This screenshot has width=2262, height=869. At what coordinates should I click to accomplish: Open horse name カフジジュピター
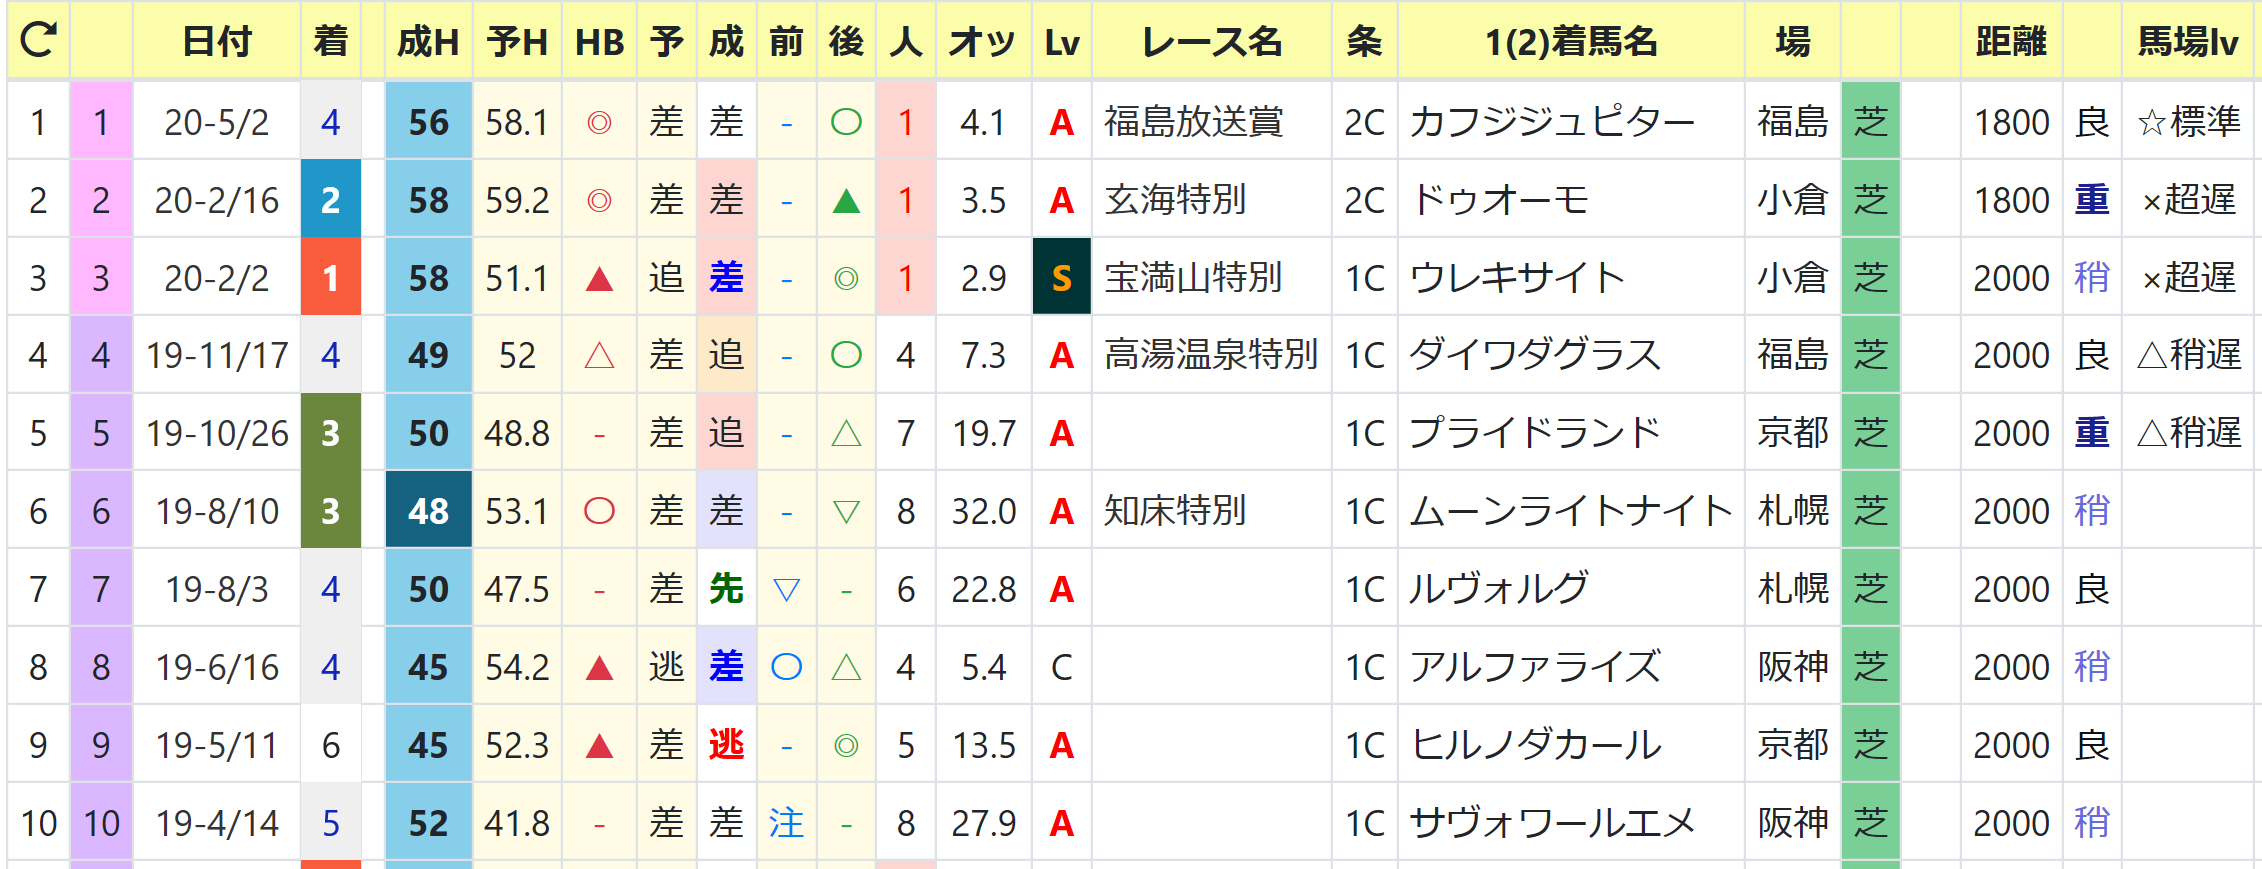(1552, 122)
